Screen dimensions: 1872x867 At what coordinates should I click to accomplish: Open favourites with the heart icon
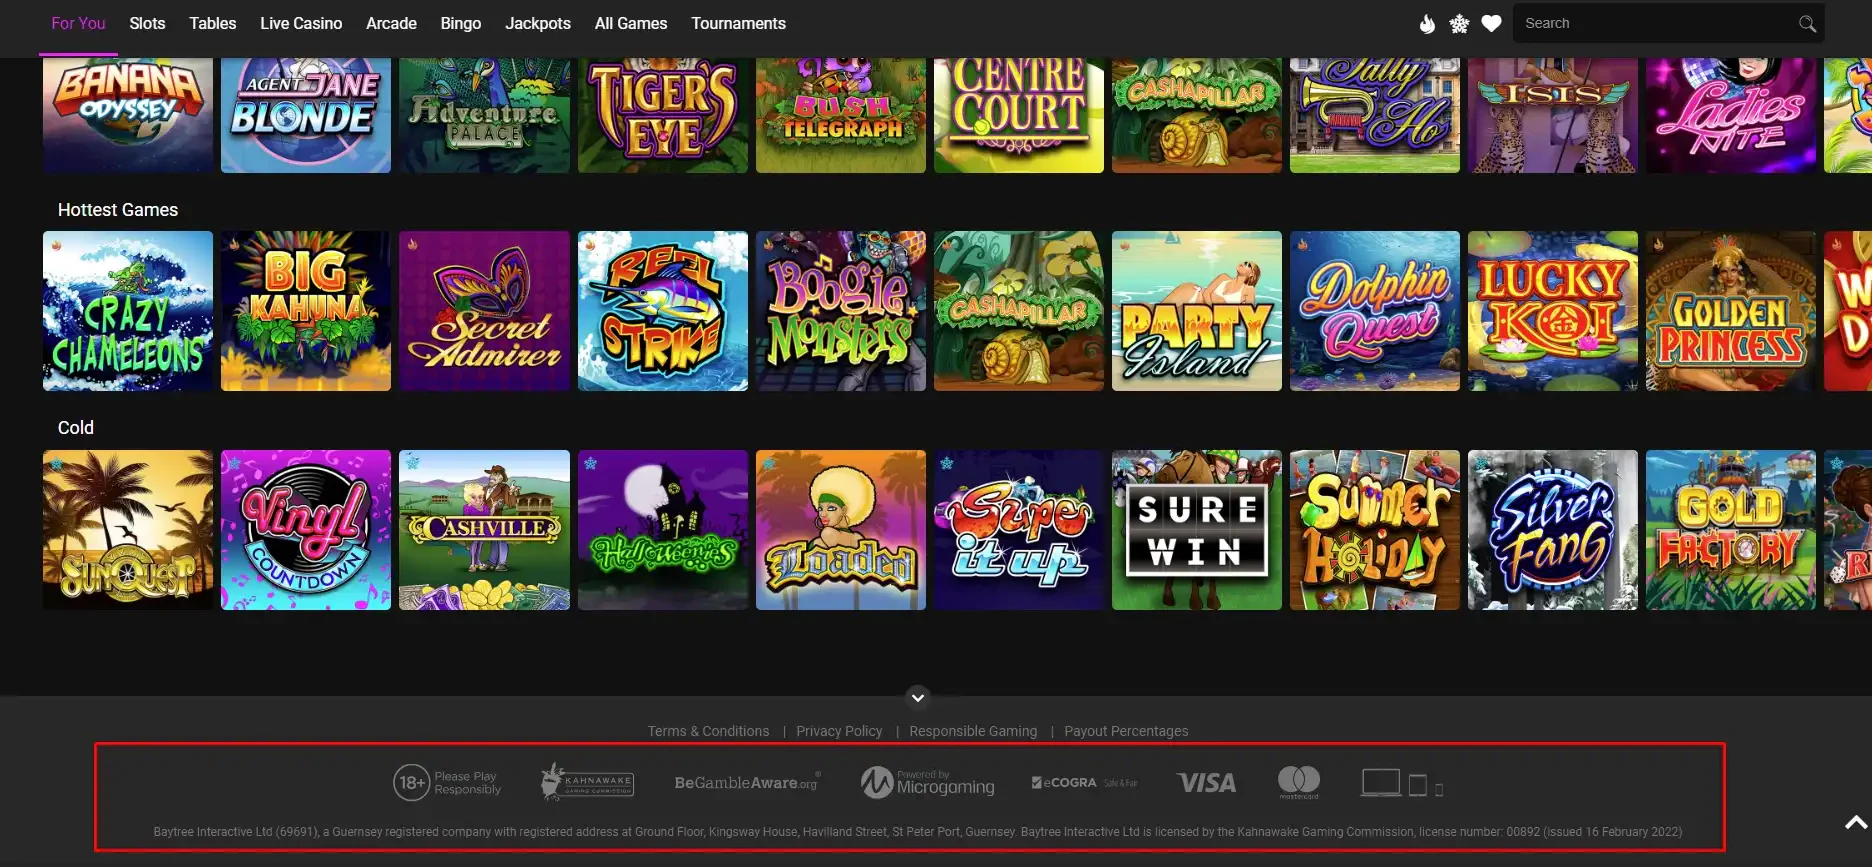click(1491, 24)
